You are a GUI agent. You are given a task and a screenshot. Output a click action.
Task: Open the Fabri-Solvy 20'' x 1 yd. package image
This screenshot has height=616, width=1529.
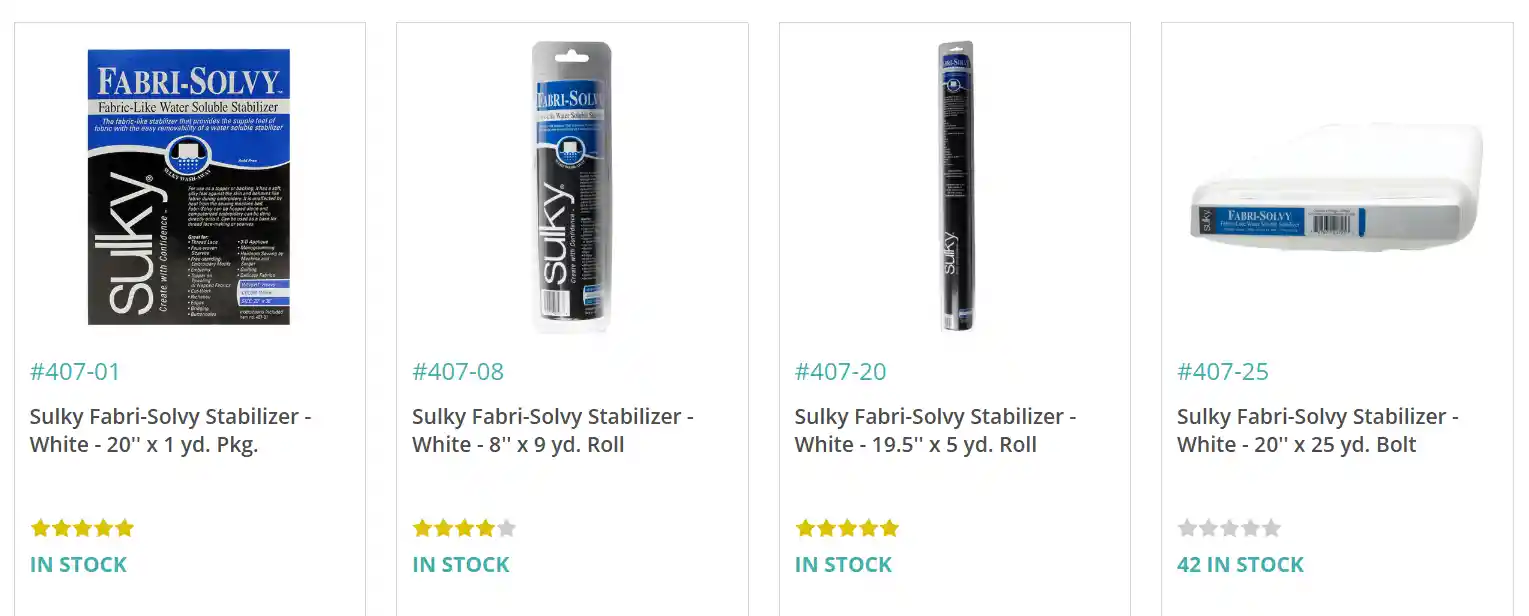pos(189,187)
